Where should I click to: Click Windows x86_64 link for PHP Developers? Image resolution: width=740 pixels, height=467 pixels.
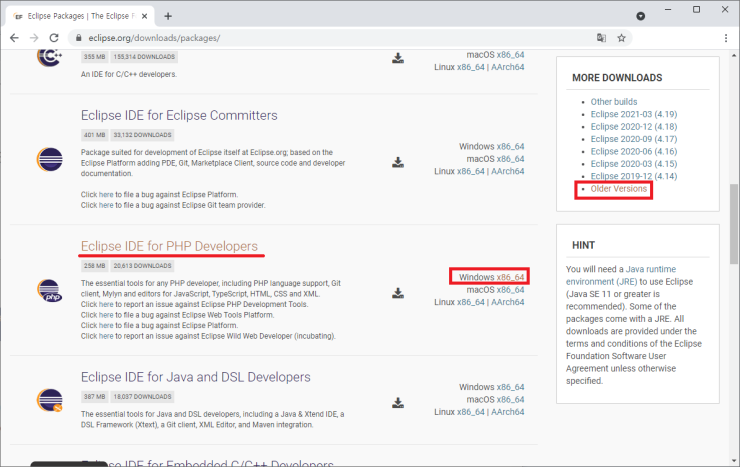click(x=489, y=277)
